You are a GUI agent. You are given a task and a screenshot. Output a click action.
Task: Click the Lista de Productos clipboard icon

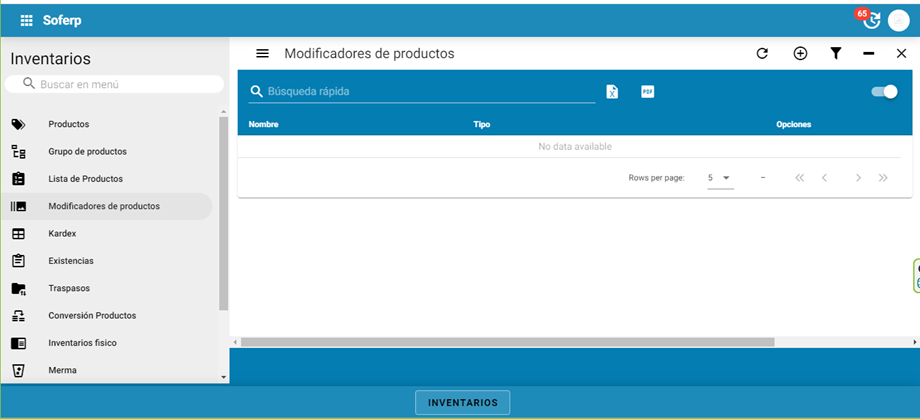point(19,179)
